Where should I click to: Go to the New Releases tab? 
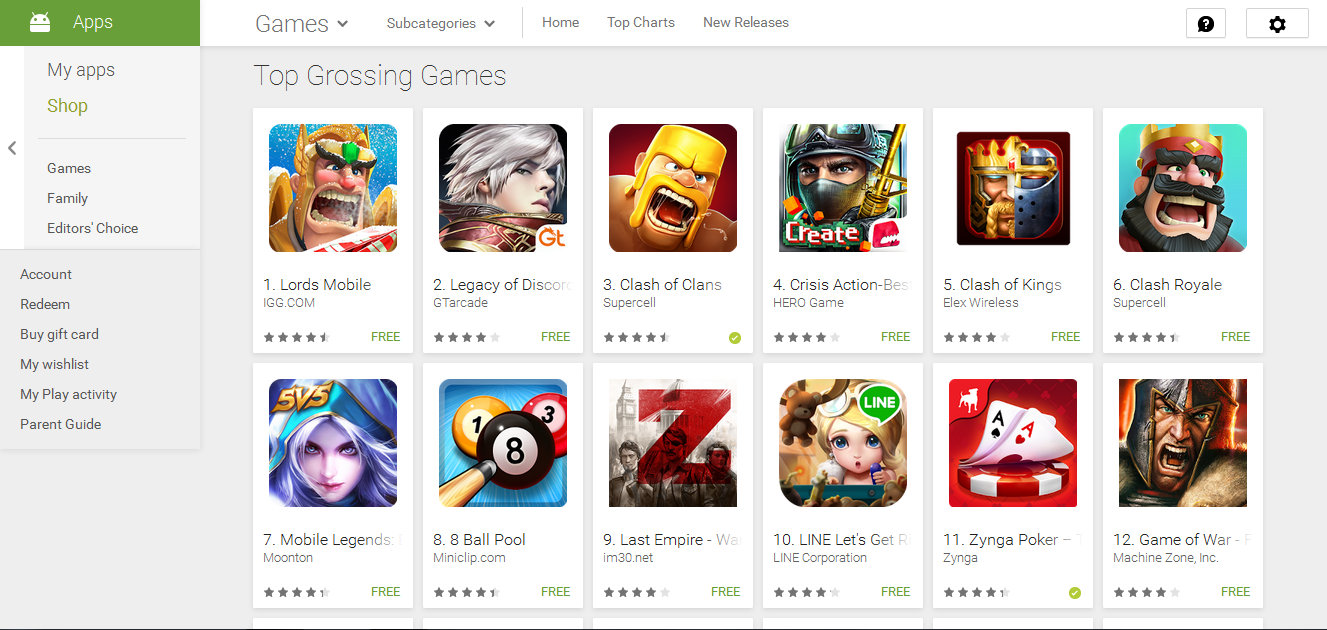[x=746, y=22]
